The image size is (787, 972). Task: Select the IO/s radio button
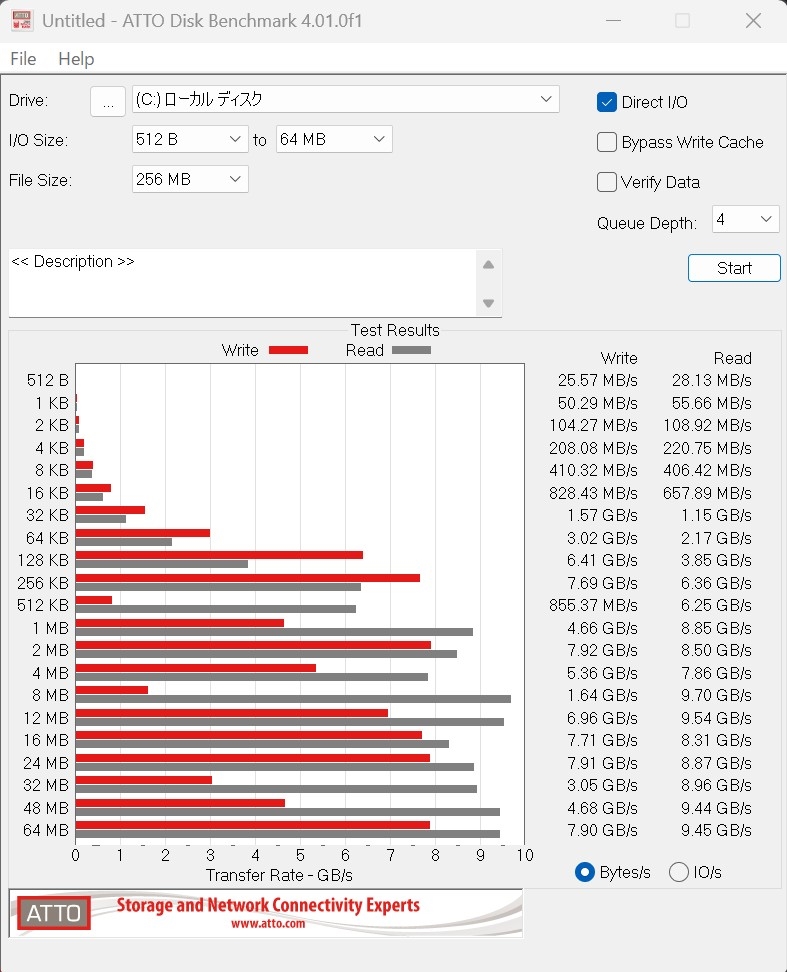pos(679,872)
